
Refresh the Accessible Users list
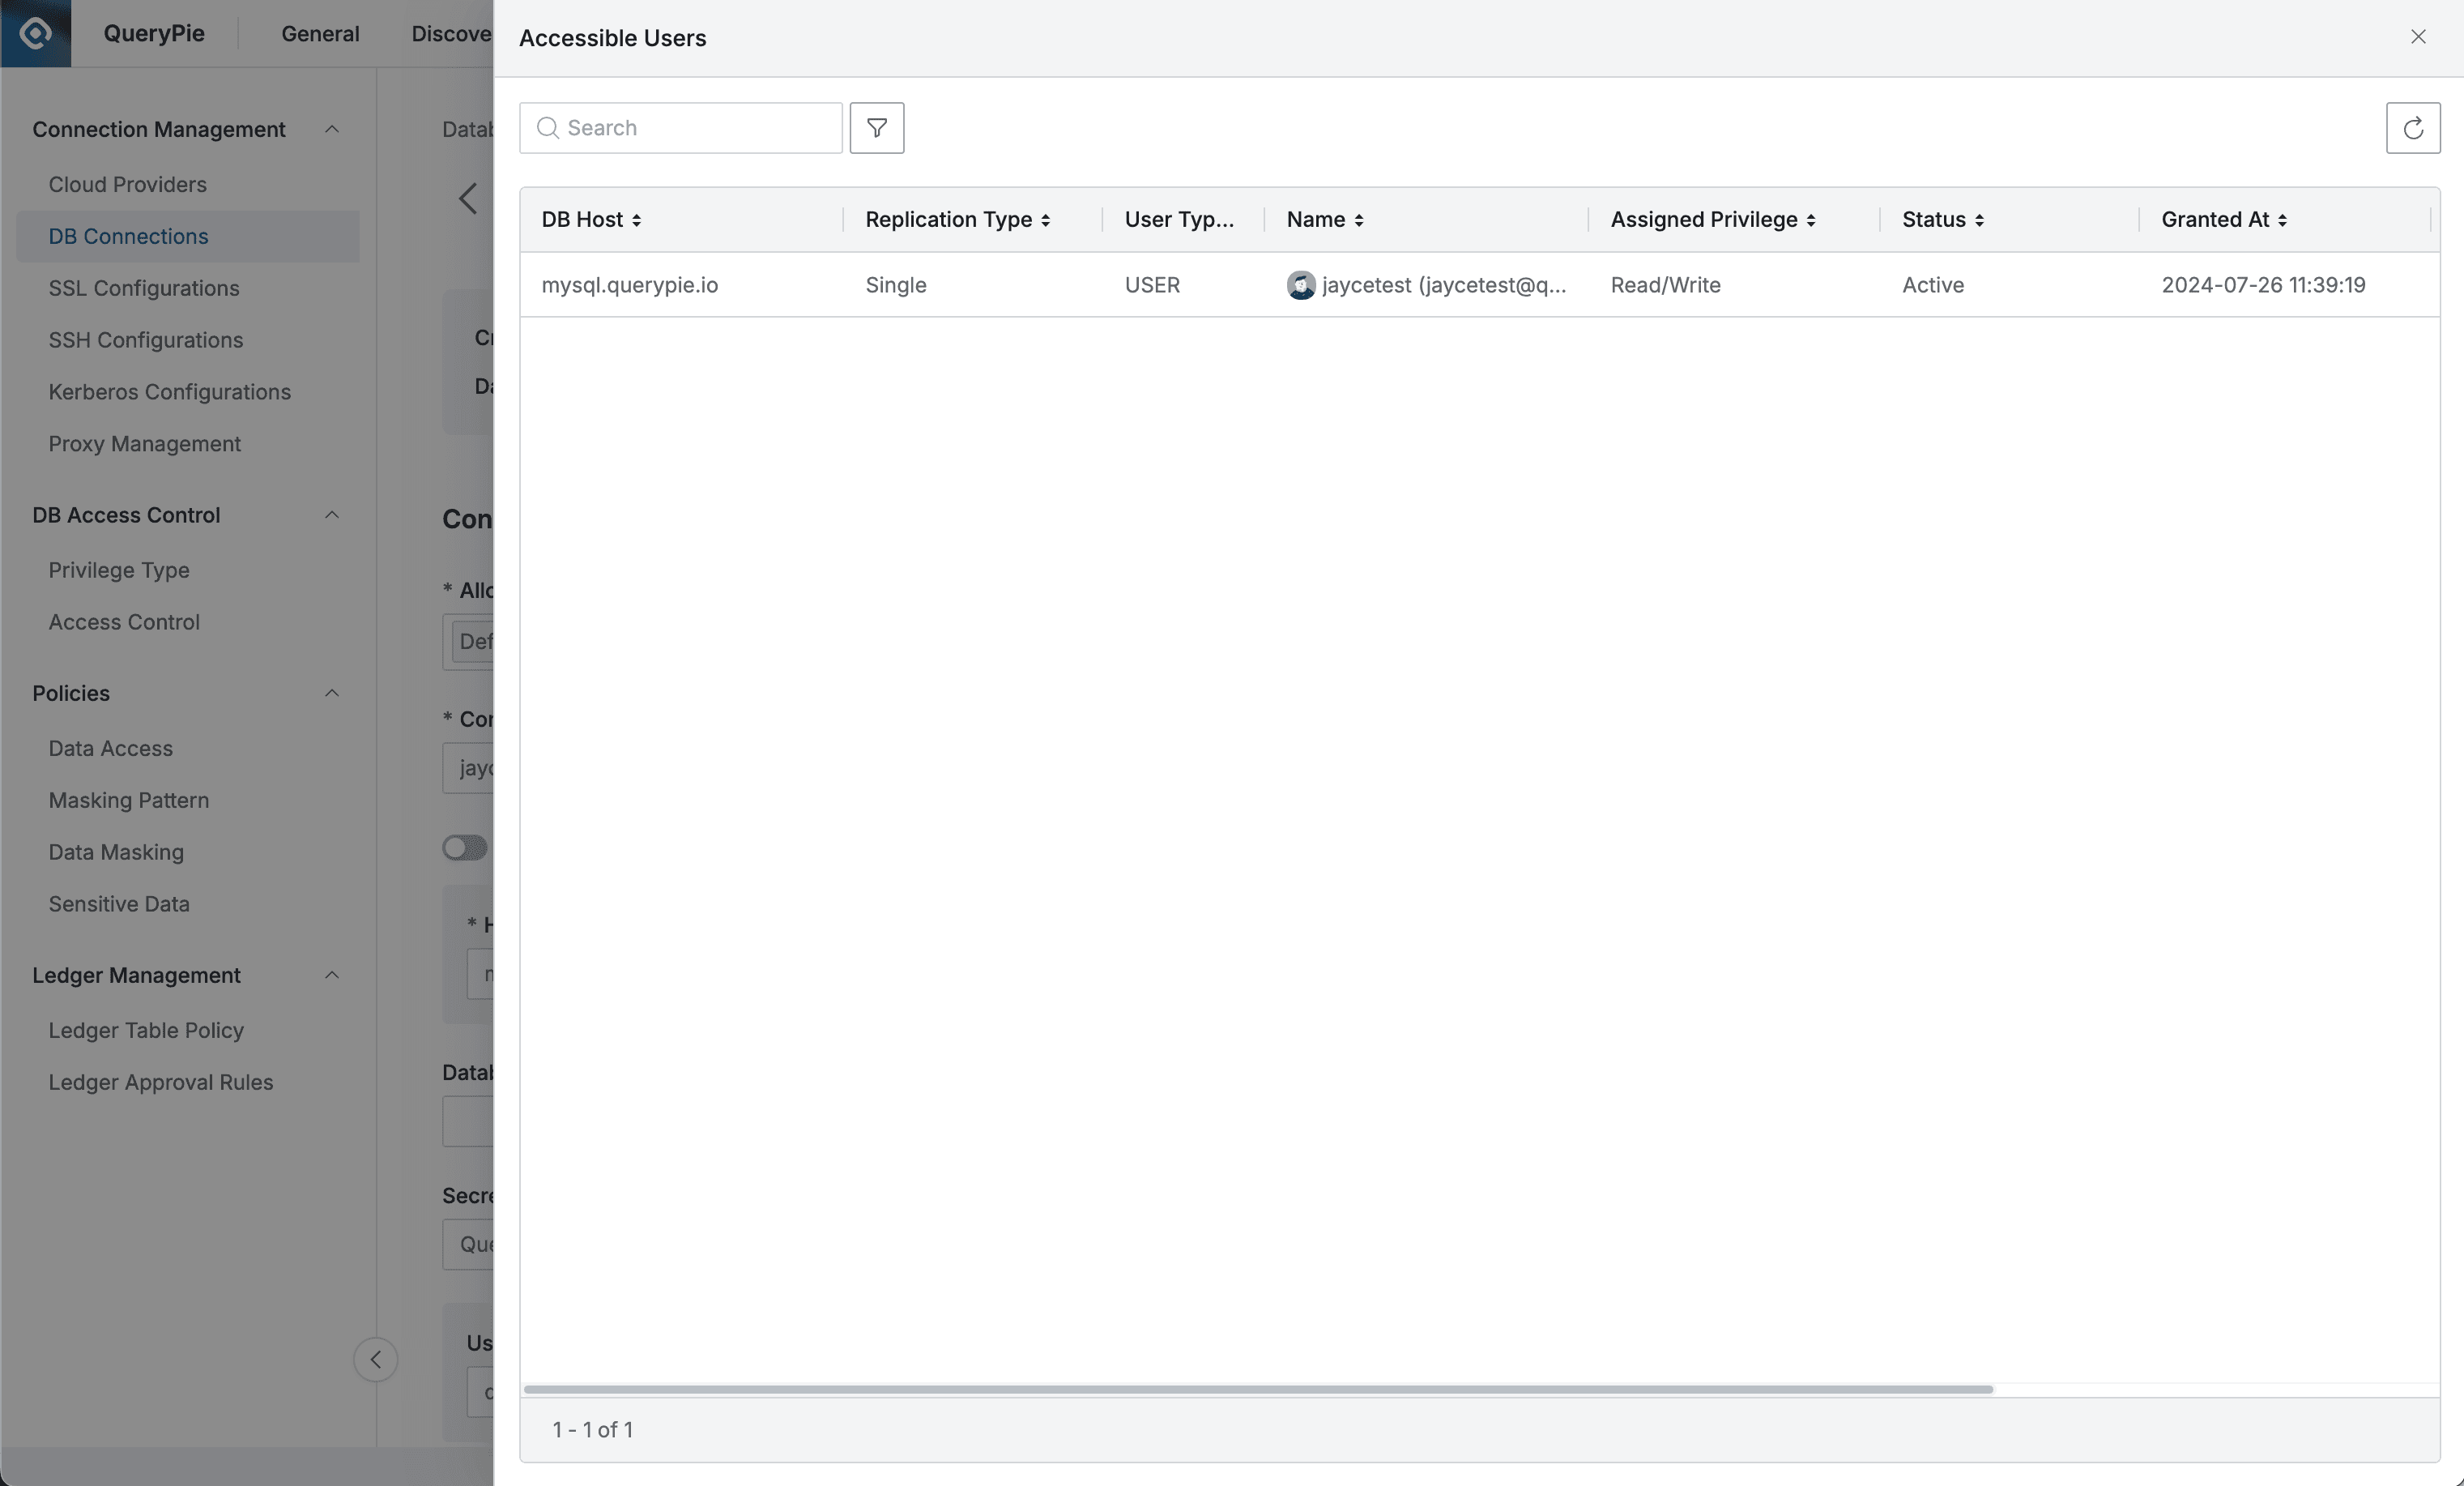(x=2413, y=128)
